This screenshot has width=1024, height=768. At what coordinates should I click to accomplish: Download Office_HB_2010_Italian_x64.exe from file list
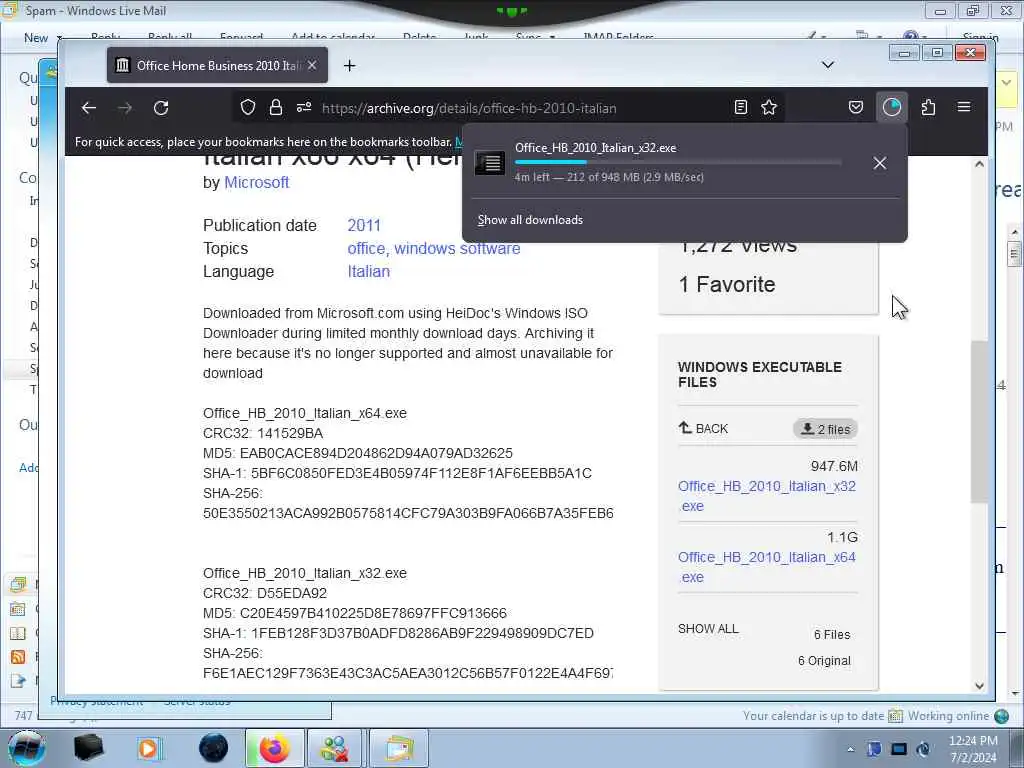click(767, 567)
